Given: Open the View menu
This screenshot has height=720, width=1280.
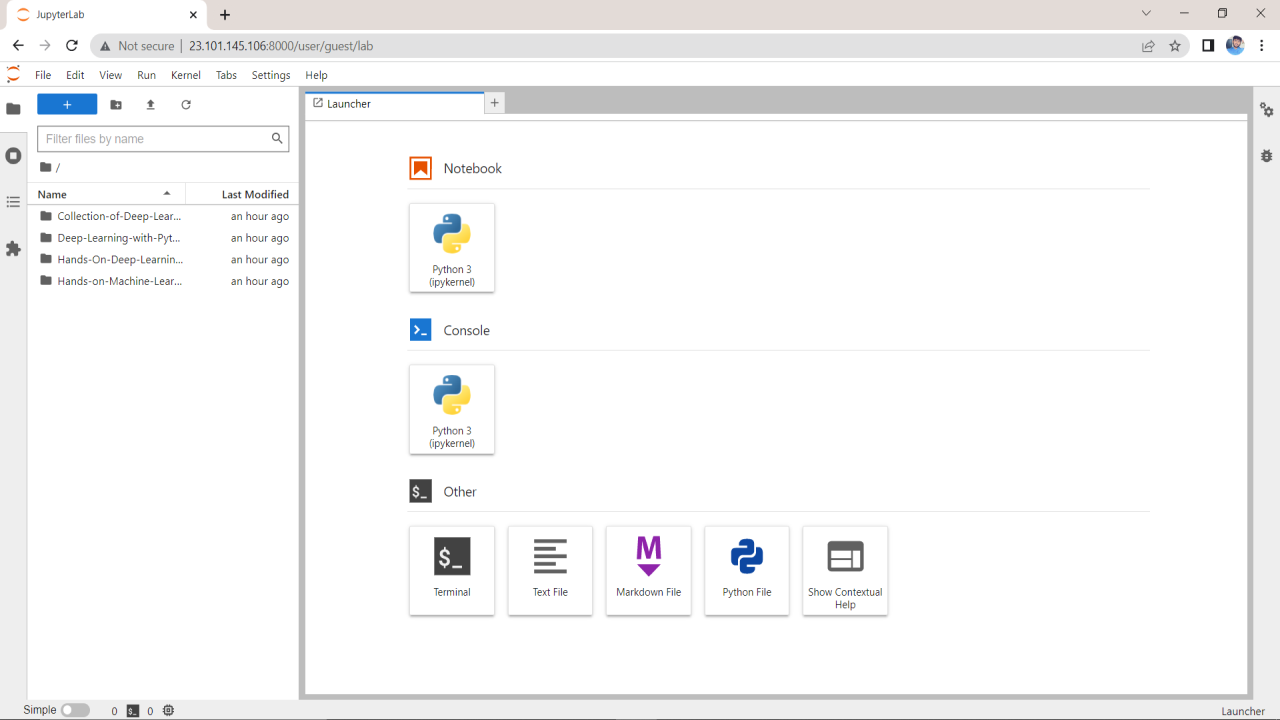Looking at the screenshot, I should (x=110, y=75).
